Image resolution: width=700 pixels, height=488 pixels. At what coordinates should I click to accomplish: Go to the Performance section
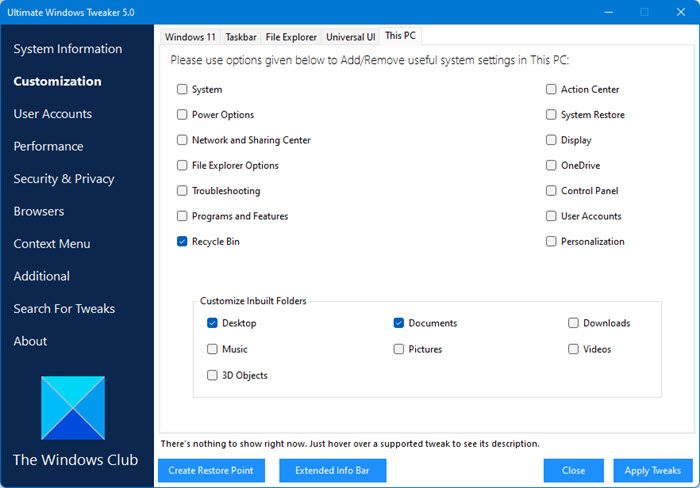(x=48, y=146)
